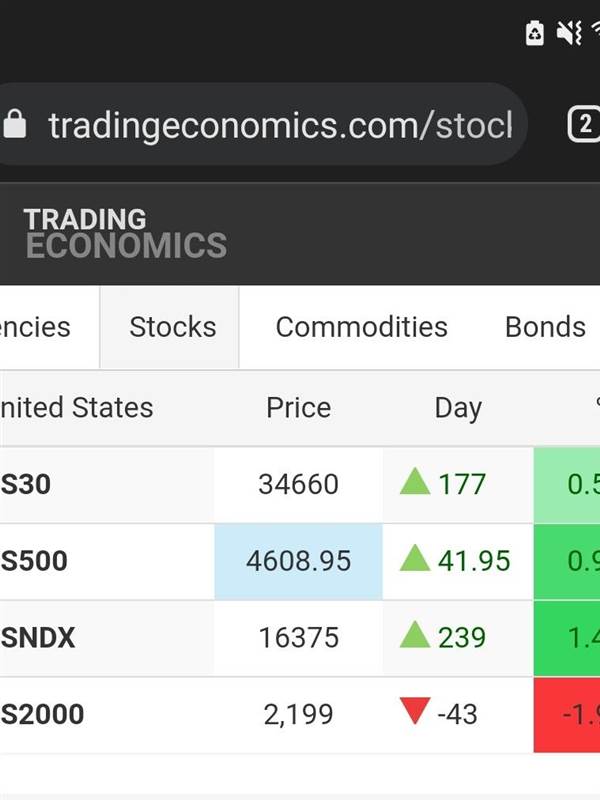Image resolution: width=600 pixels, height=800 pixels.
Task: Open the USNDX index link
Action: [x=37, y=637]
